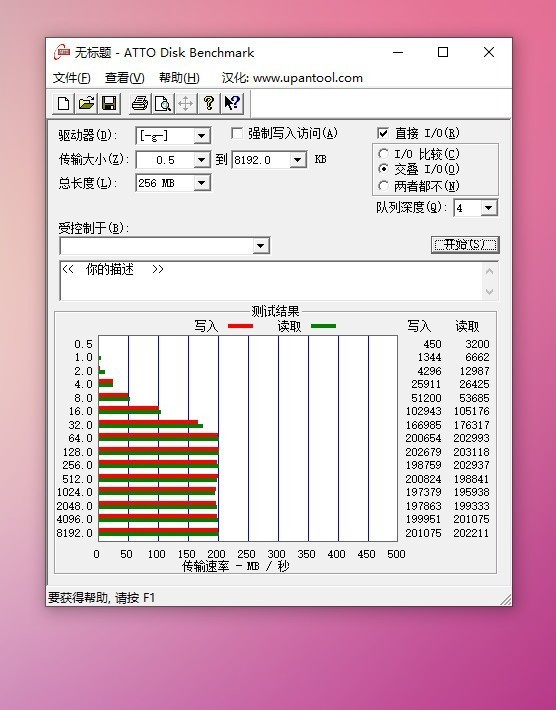The height and width of the screenshot is (710, 556).
Task: Select the 交叠 I/O(O) radio button
Action: [x=383, y=169]
